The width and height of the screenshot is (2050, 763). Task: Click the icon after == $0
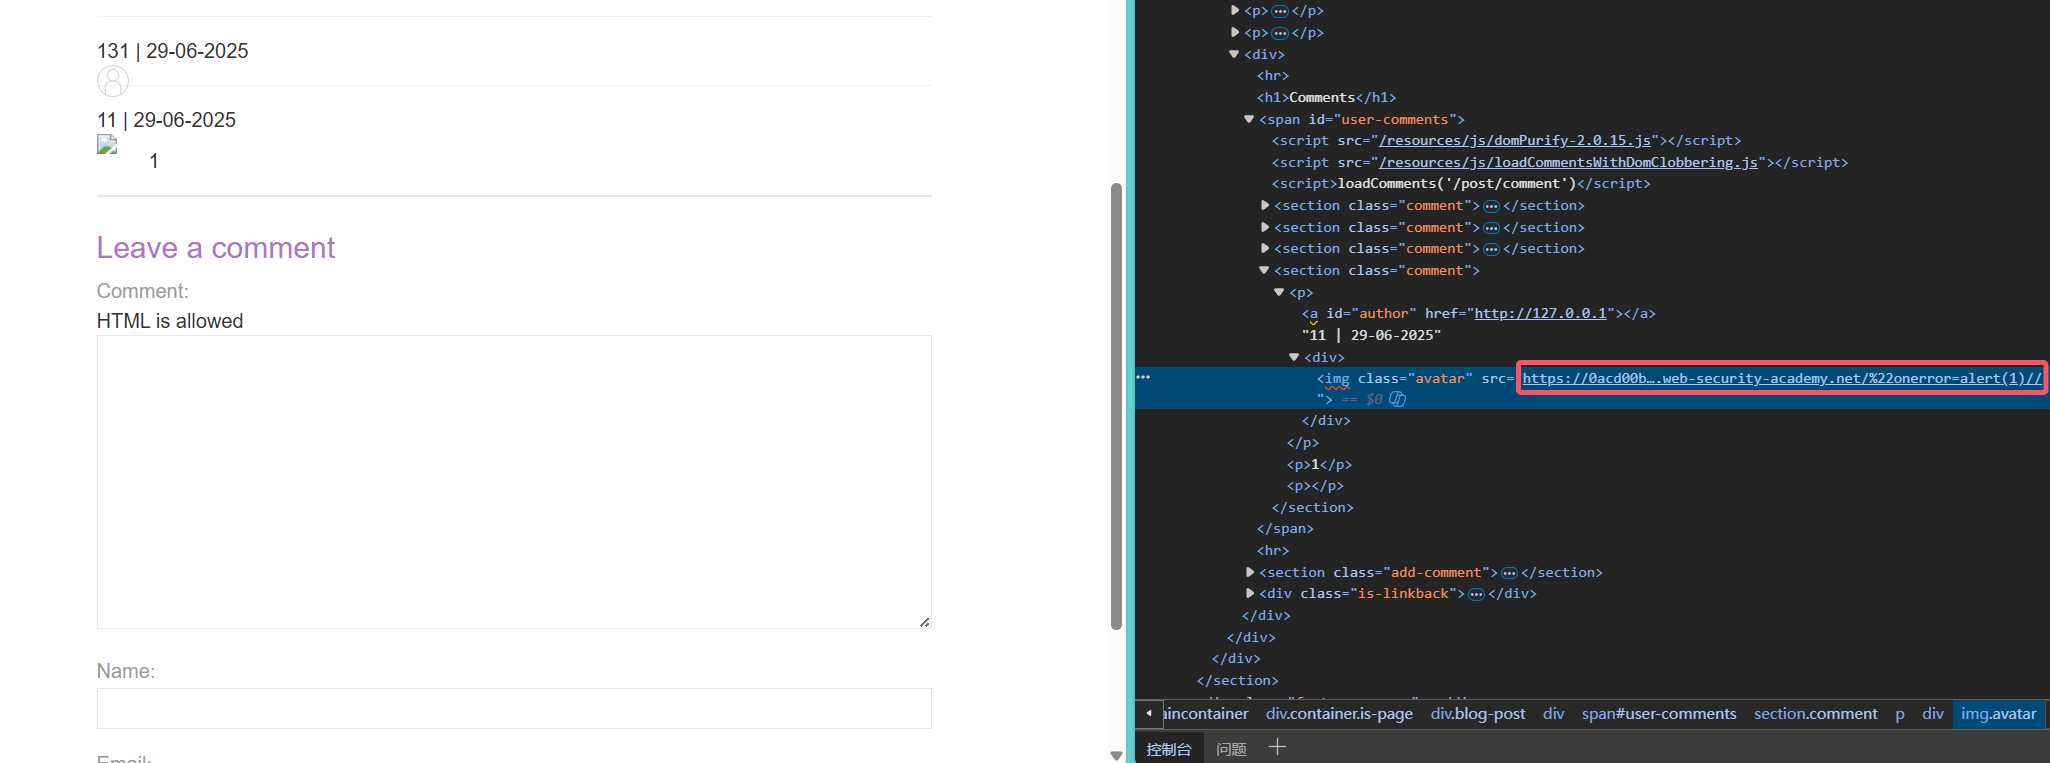1398,399
